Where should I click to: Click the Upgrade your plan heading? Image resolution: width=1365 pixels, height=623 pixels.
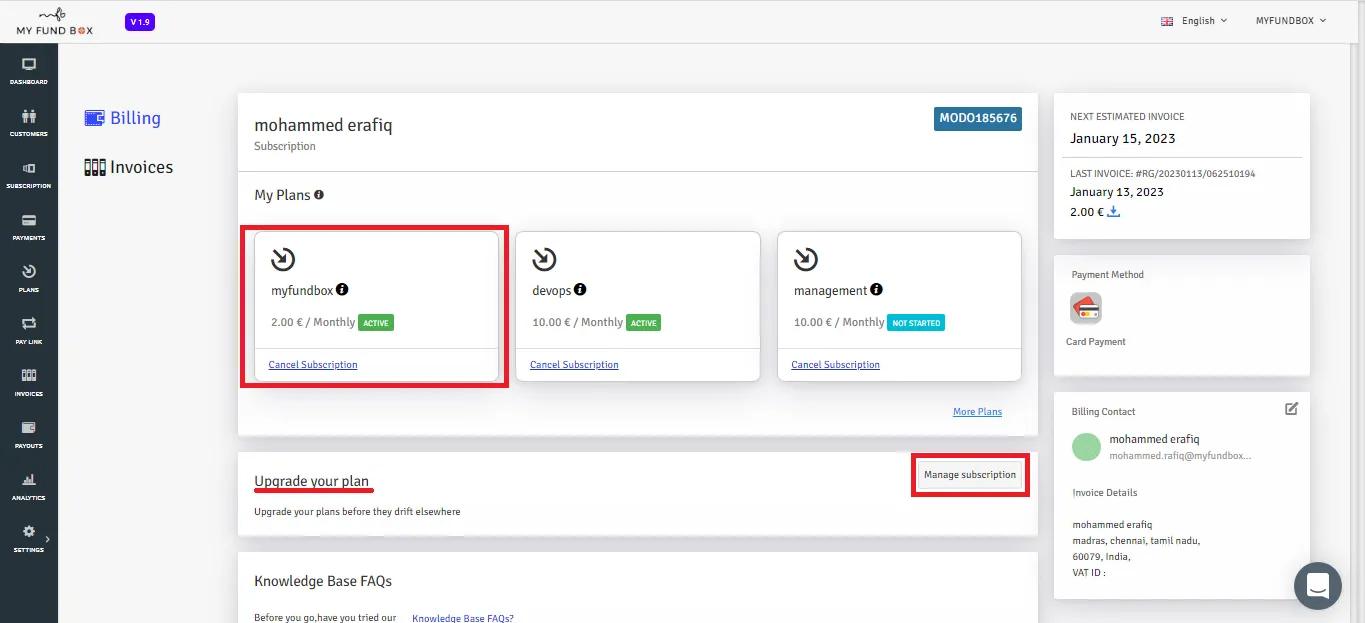[312, 481]
